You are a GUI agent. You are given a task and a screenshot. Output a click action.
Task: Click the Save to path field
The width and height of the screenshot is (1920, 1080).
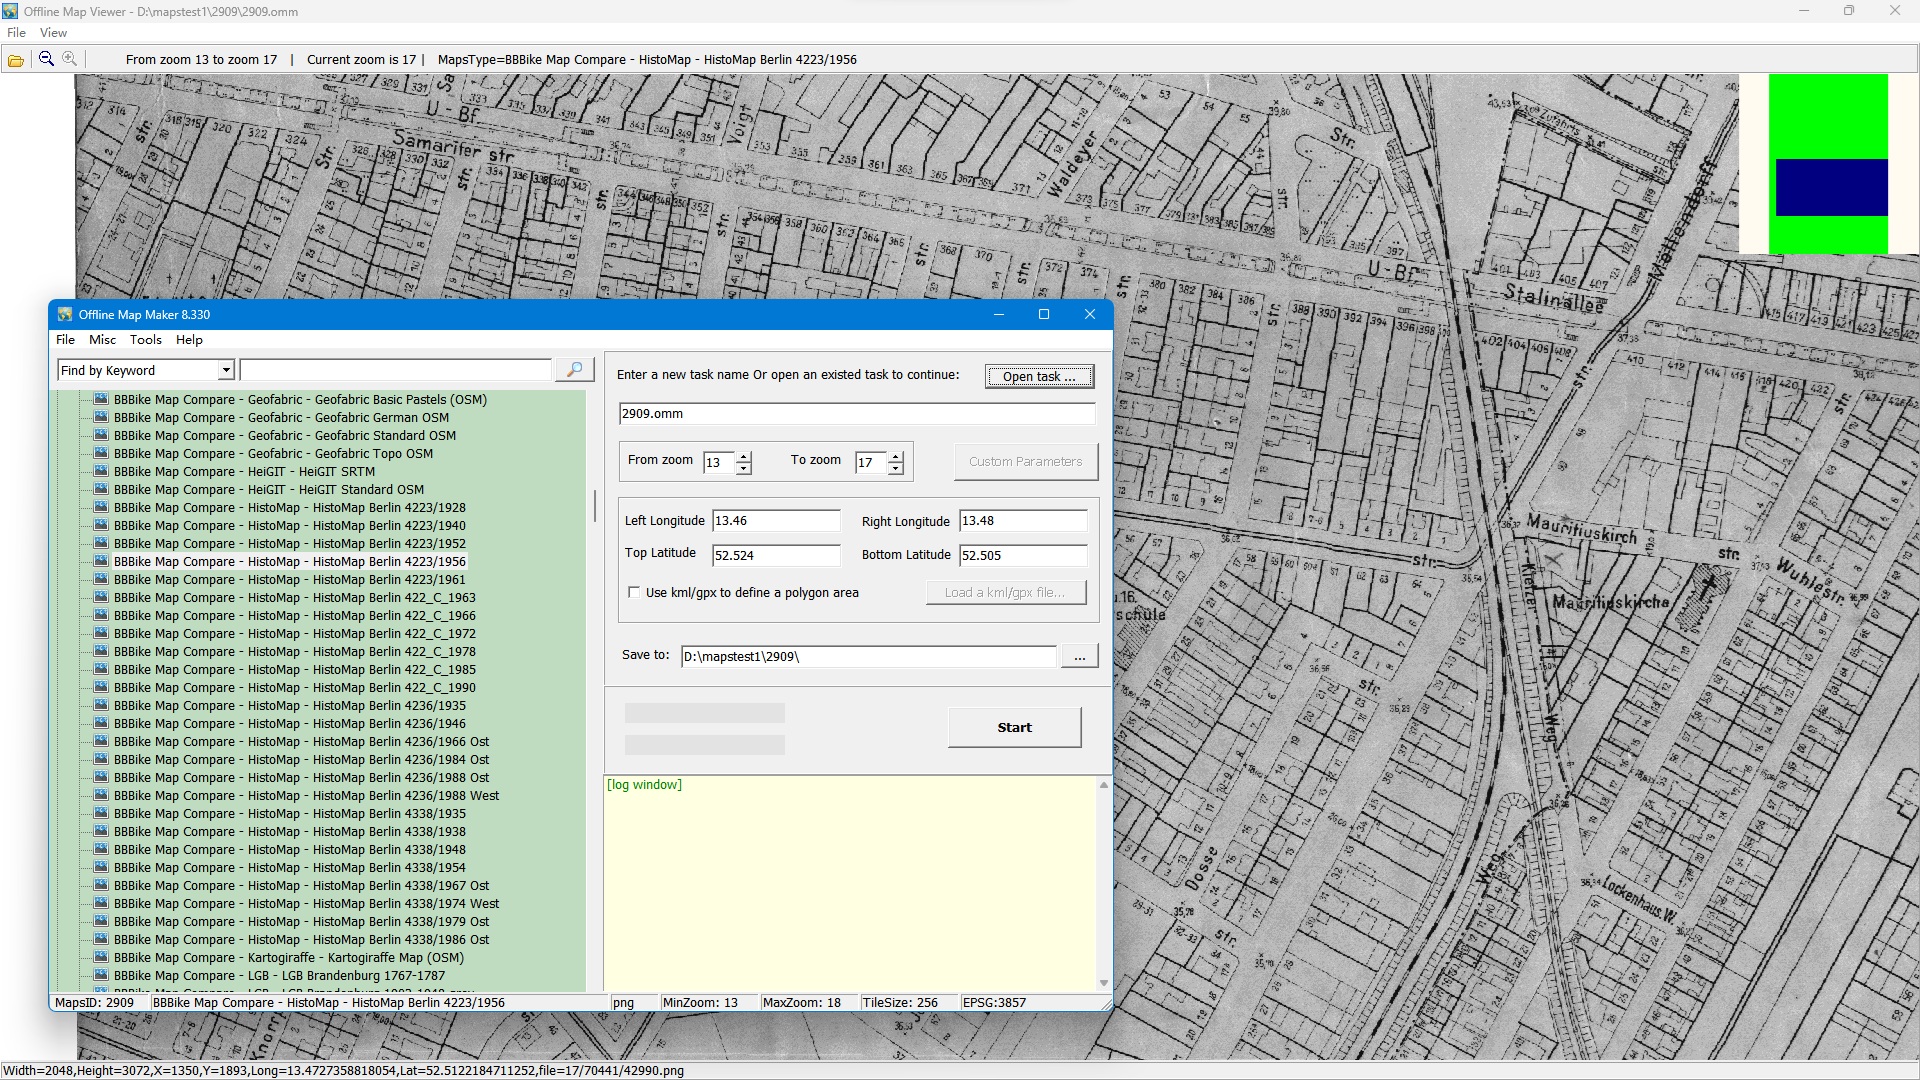[x=868, y=656]
